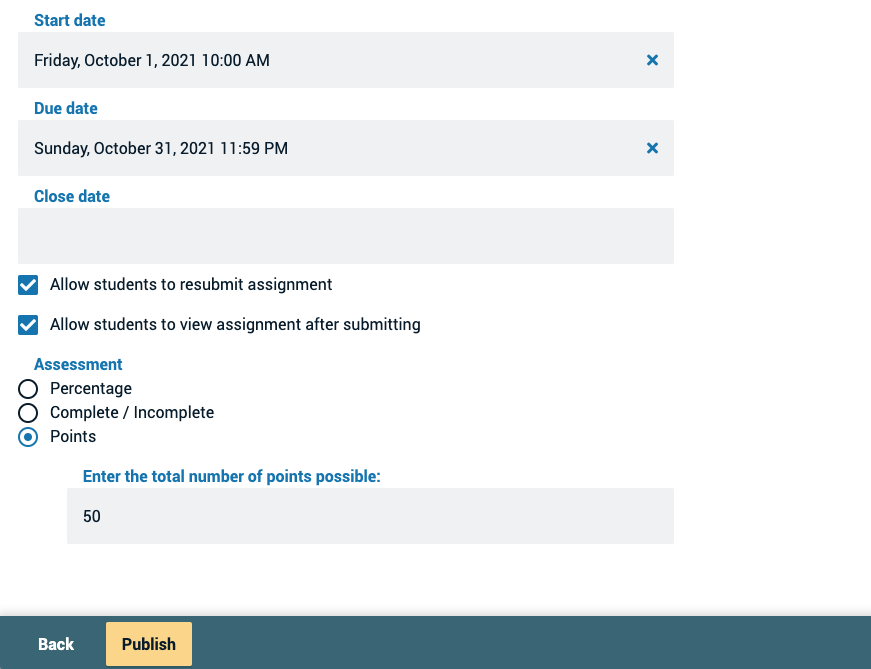
Task: Publish the assignment
Action: [149, 644]
